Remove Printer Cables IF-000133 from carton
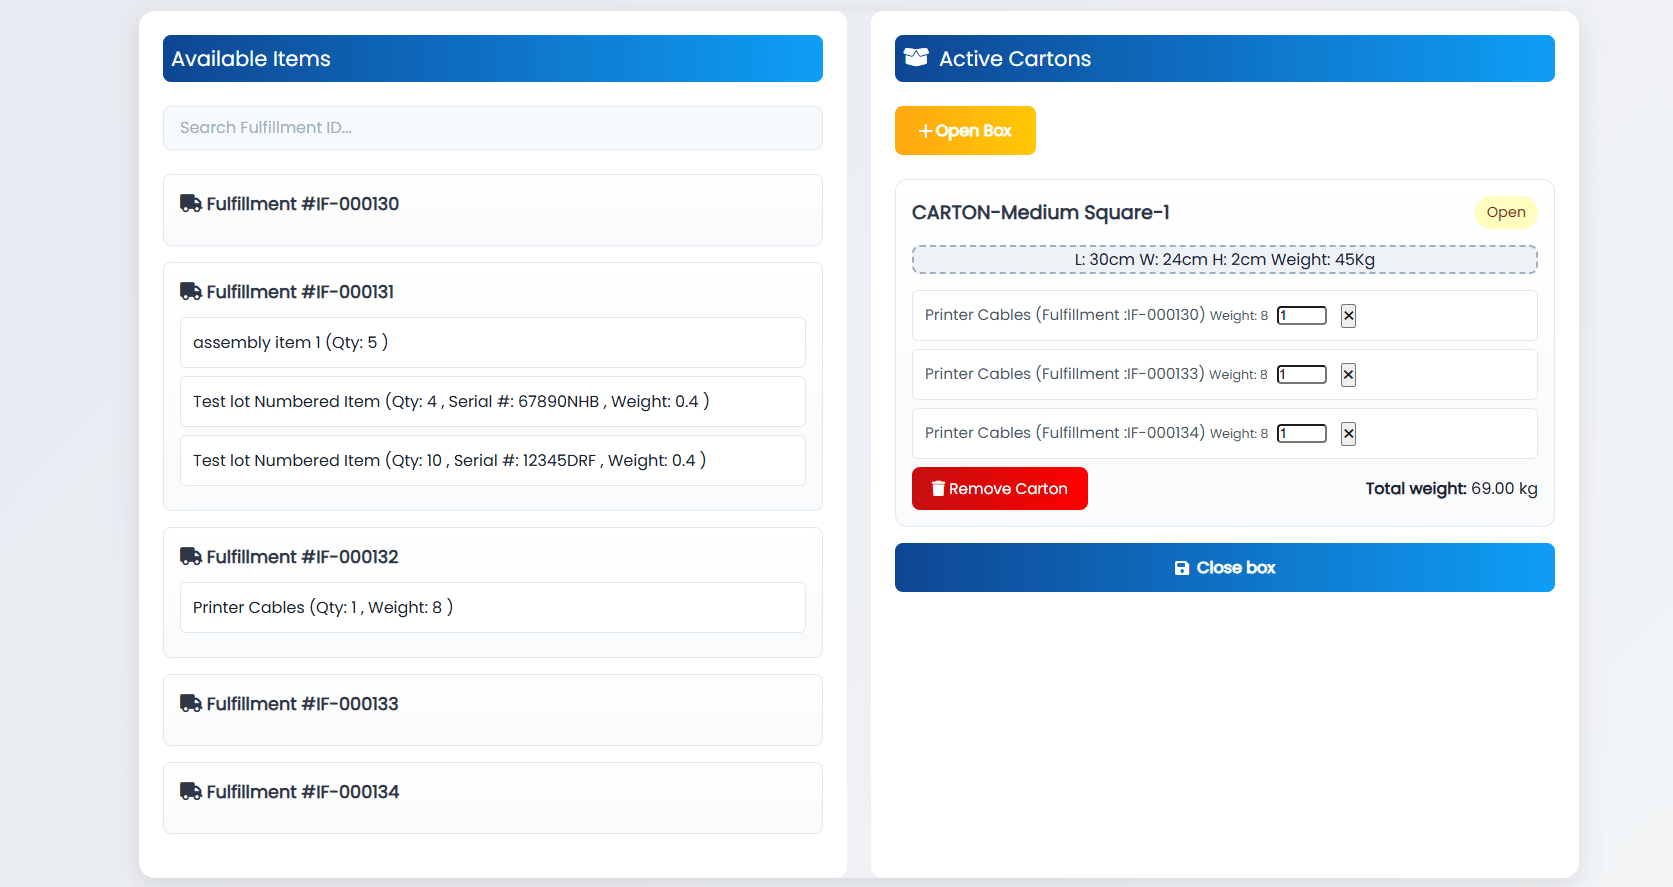Screen dimensions: 1673x887 pyautogui.click(x=1348, y=375)
